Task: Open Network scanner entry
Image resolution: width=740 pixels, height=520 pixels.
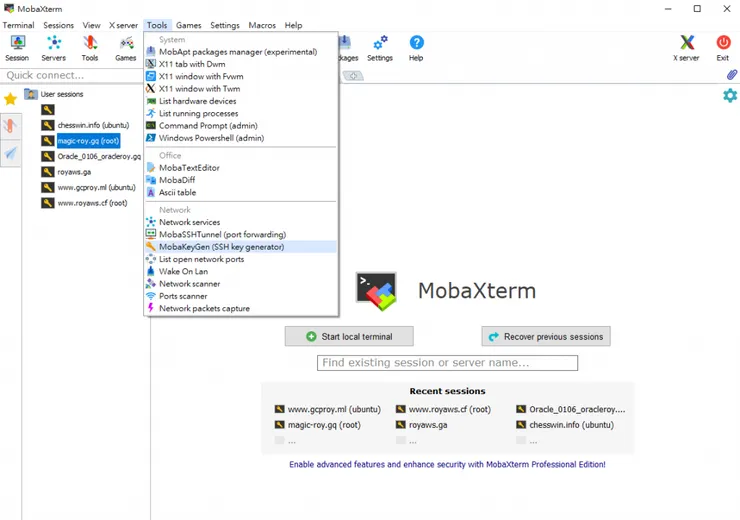Action: (241, 284)
